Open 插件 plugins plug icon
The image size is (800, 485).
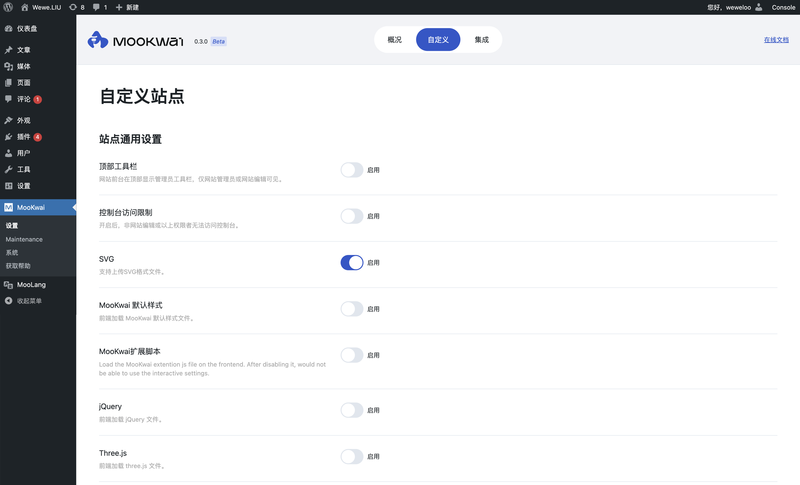(8, 137)
